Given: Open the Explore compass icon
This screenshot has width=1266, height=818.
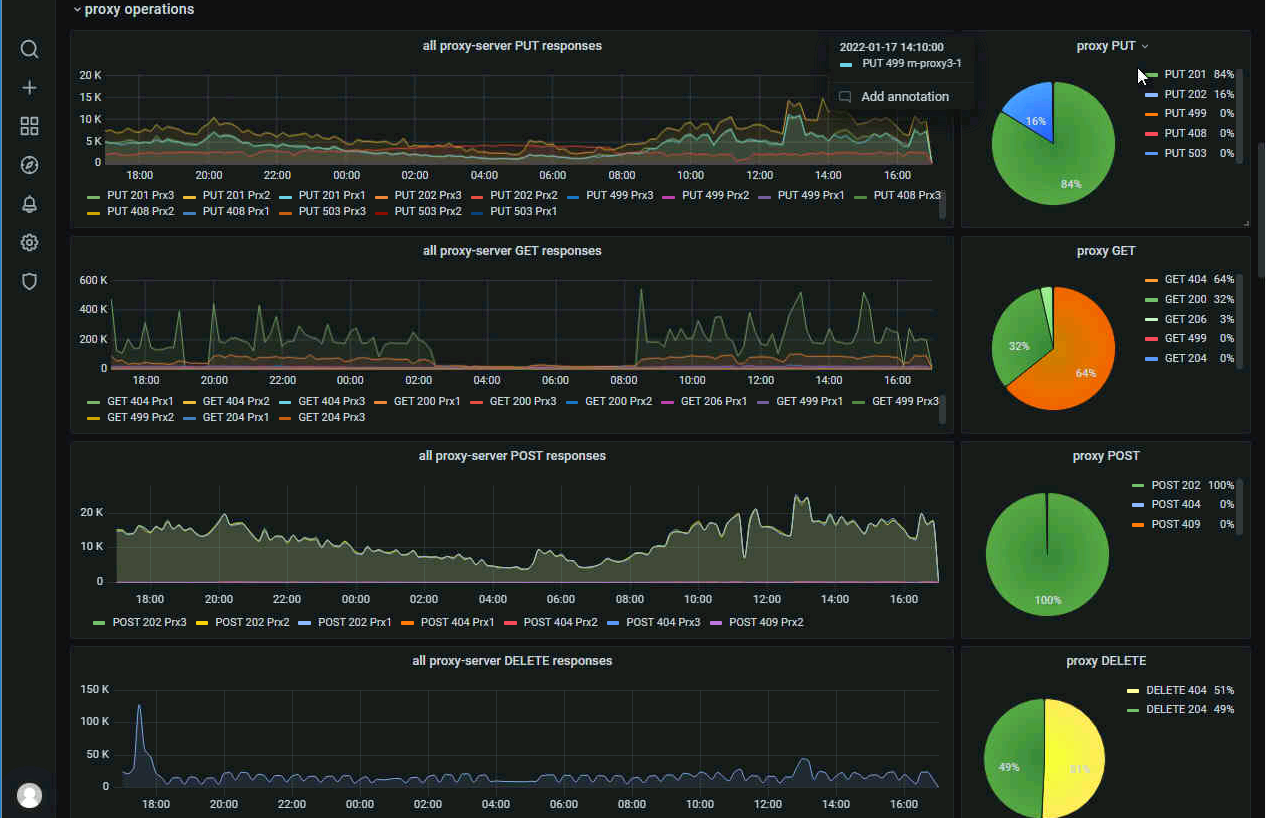Looking at the screenshot, I should coord(29,165).
